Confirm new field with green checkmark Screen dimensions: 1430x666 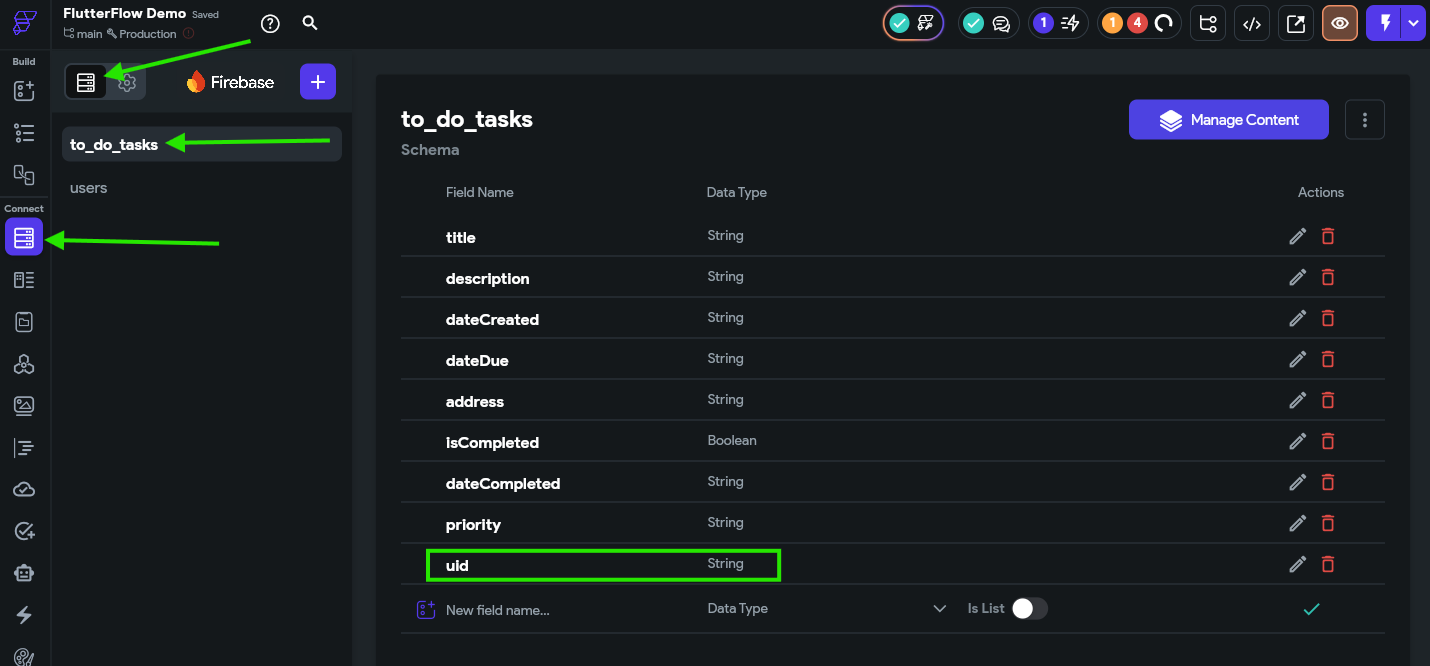coord(1312,608)
